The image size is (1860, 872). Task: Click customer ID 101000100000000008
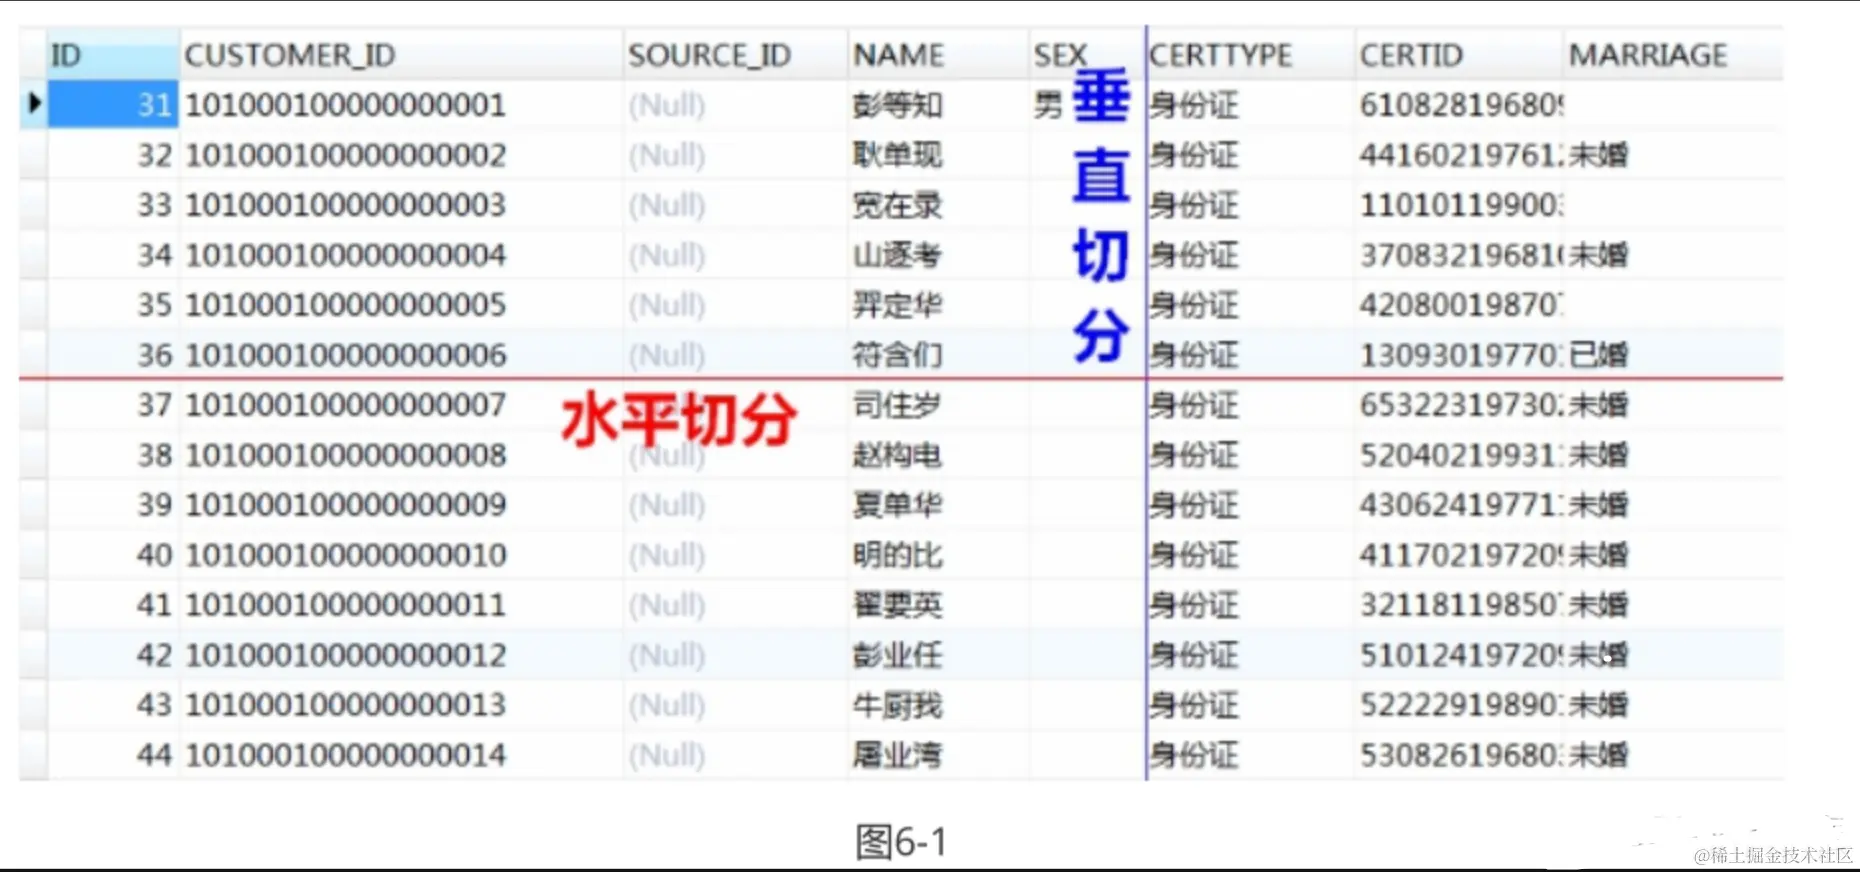pyautogui.click(x=346, y=455)
